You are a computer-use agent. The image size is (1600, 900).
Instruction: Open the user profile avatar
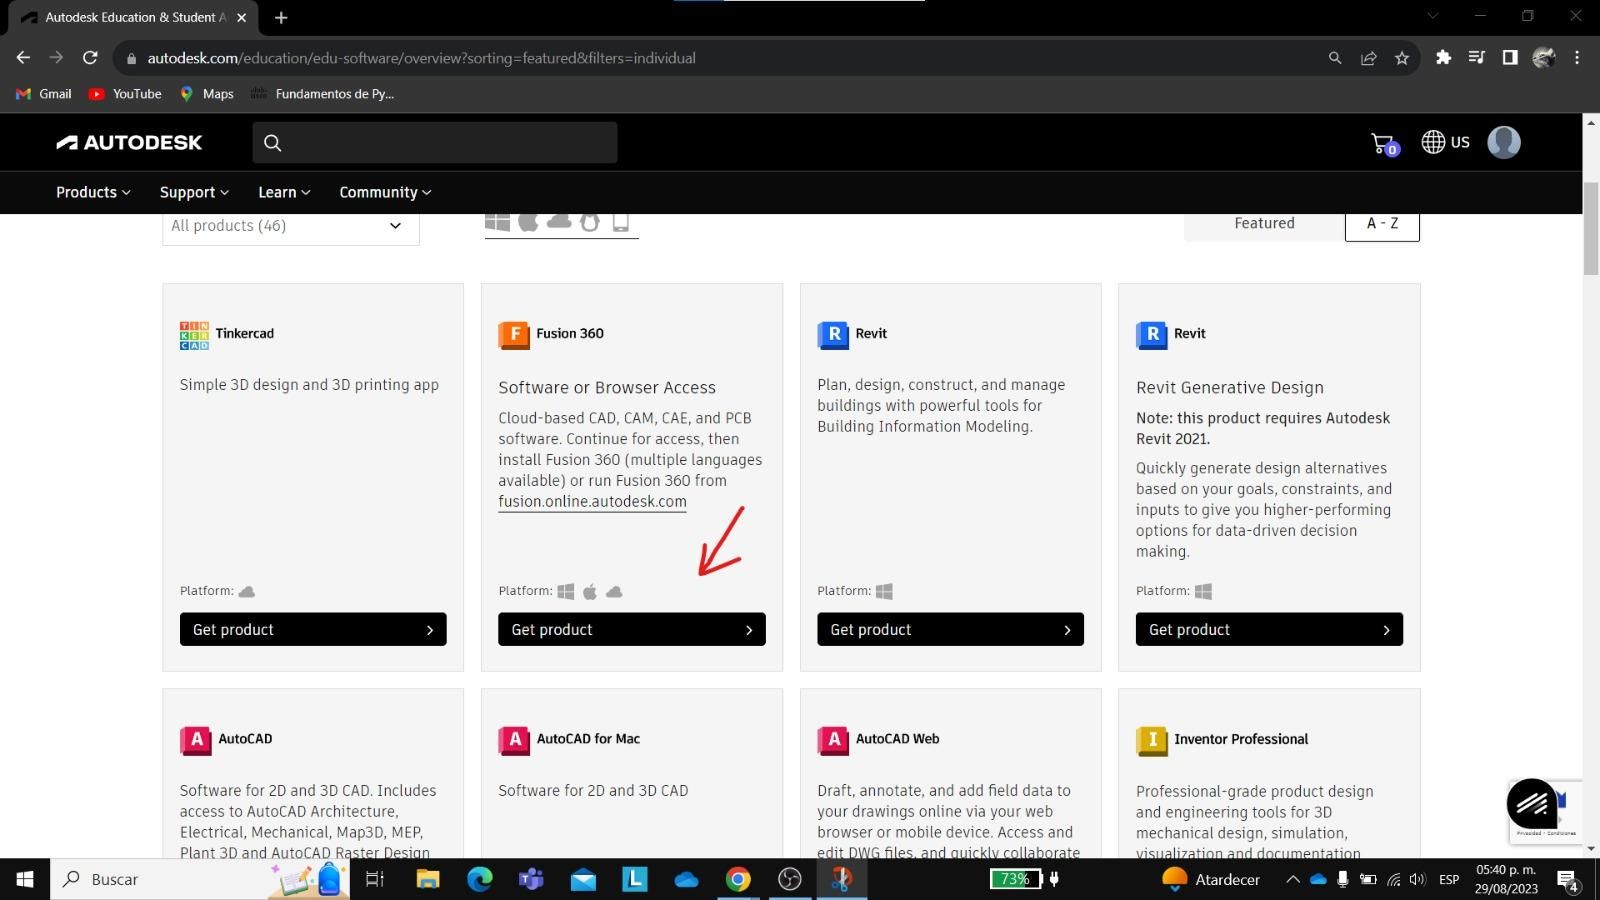(1503, 142)
